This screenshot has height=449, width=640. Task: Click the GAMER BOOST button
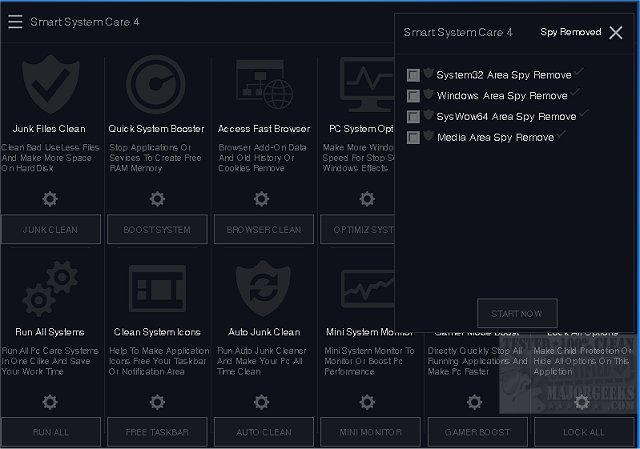click(x=478, y=432)
